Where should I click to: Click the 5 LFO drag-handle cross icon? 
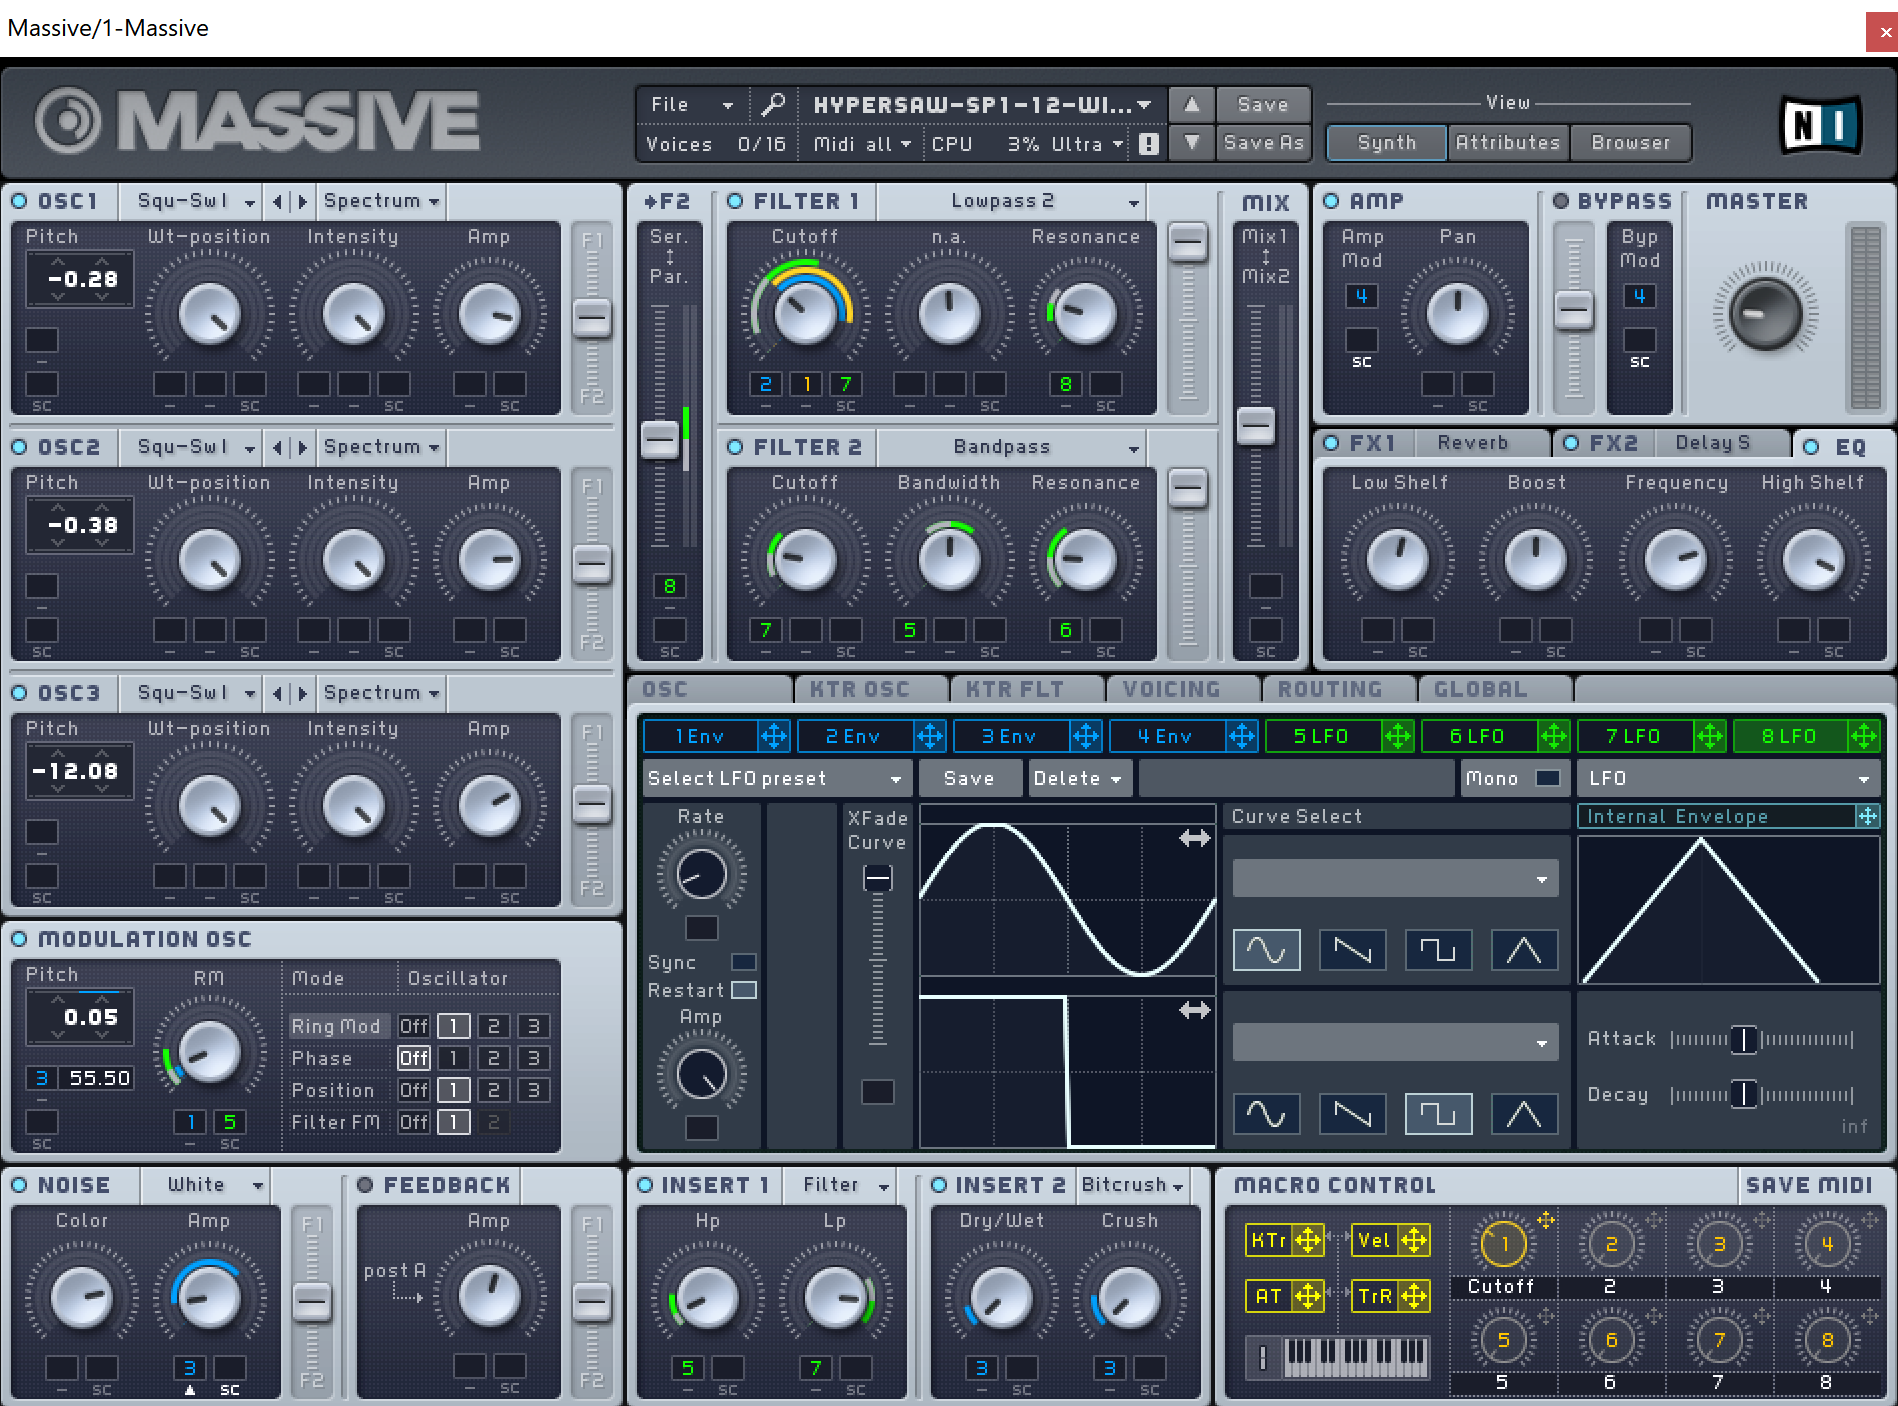click(x=1398, y=737)
